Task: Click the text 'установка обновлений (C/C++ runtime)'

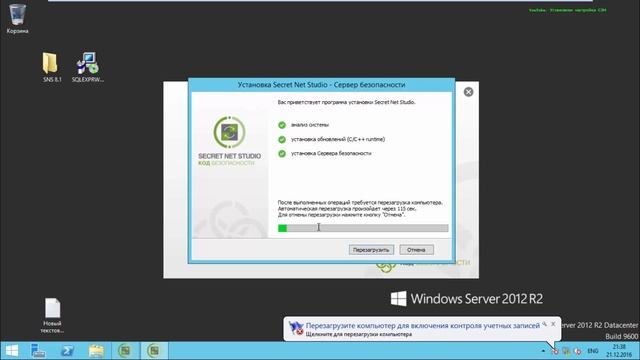Action: [x=338, y=139]
